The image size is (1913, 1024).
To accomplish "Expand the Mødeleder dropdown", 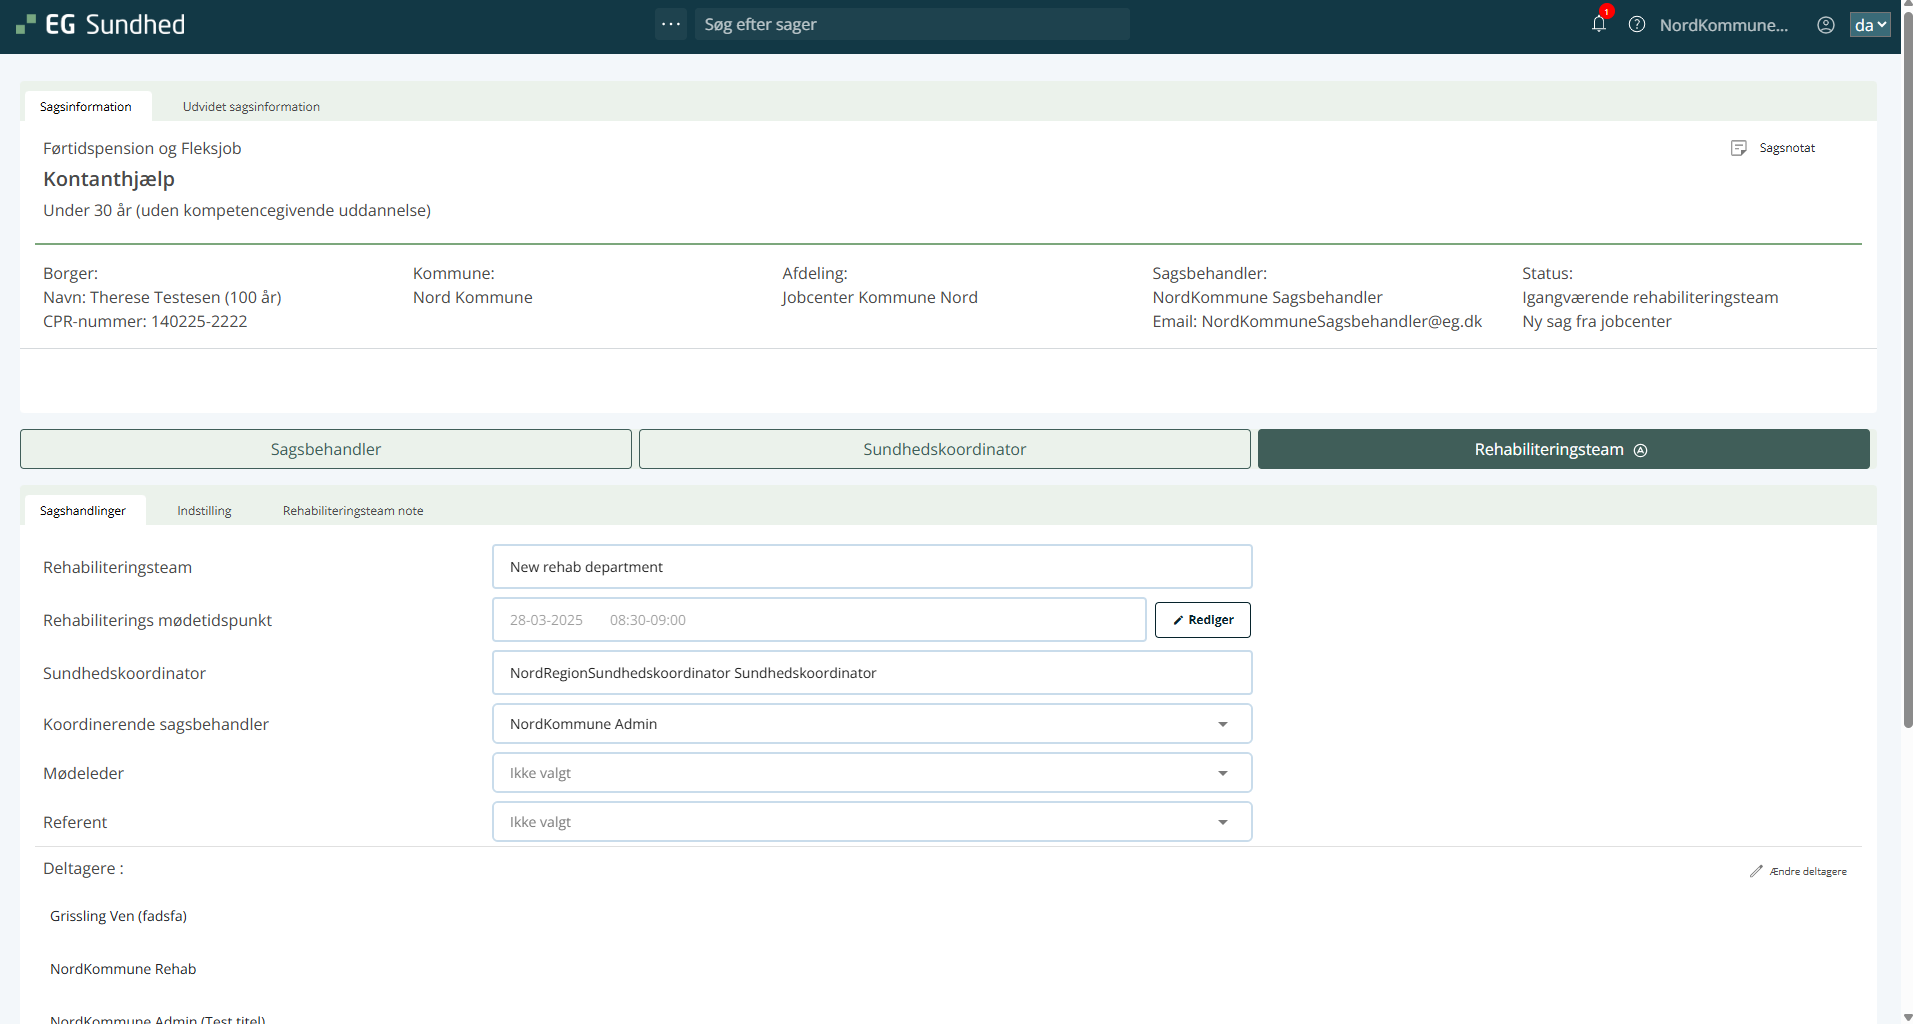I will (x=1222, y=773).
